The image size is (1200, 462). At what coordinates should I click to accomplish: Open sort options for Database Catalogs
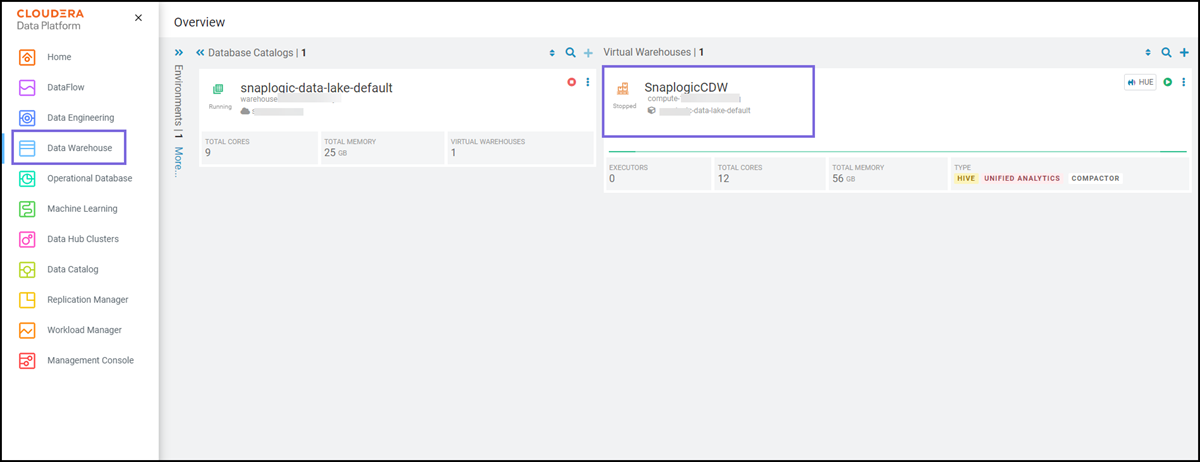tap(552, 53)
